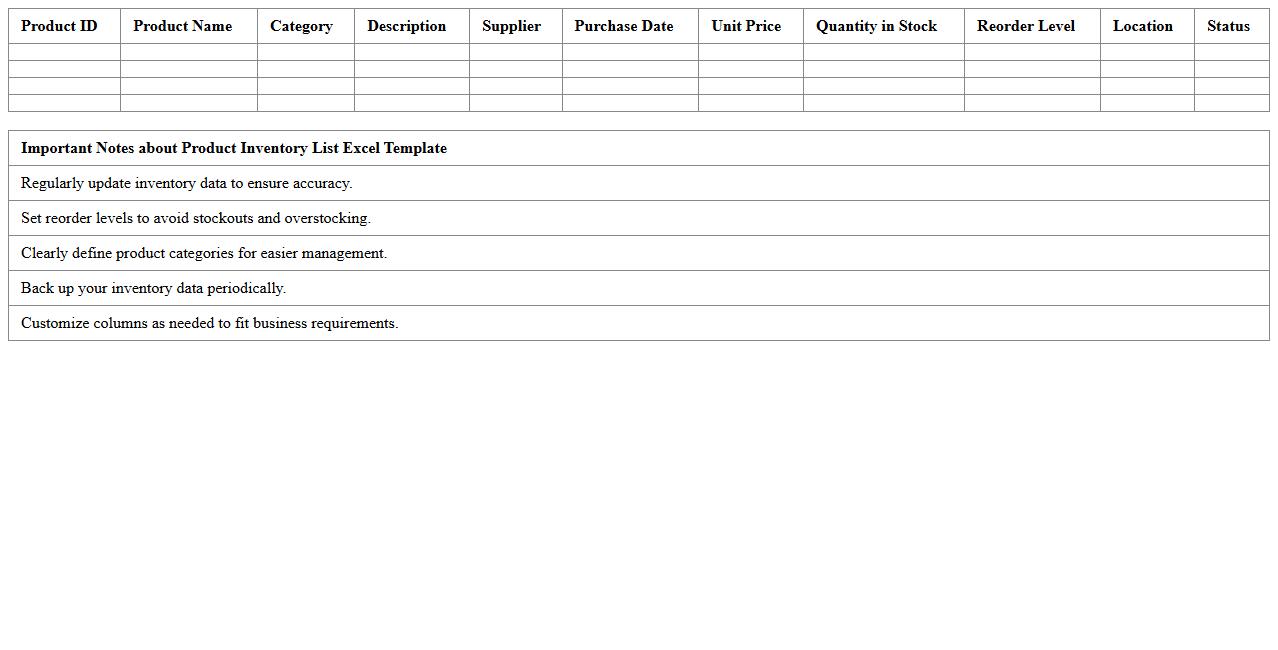This screenshot has height=650, width=1278.
Task: Click the Unit Price header
Action: coord(746,26)
